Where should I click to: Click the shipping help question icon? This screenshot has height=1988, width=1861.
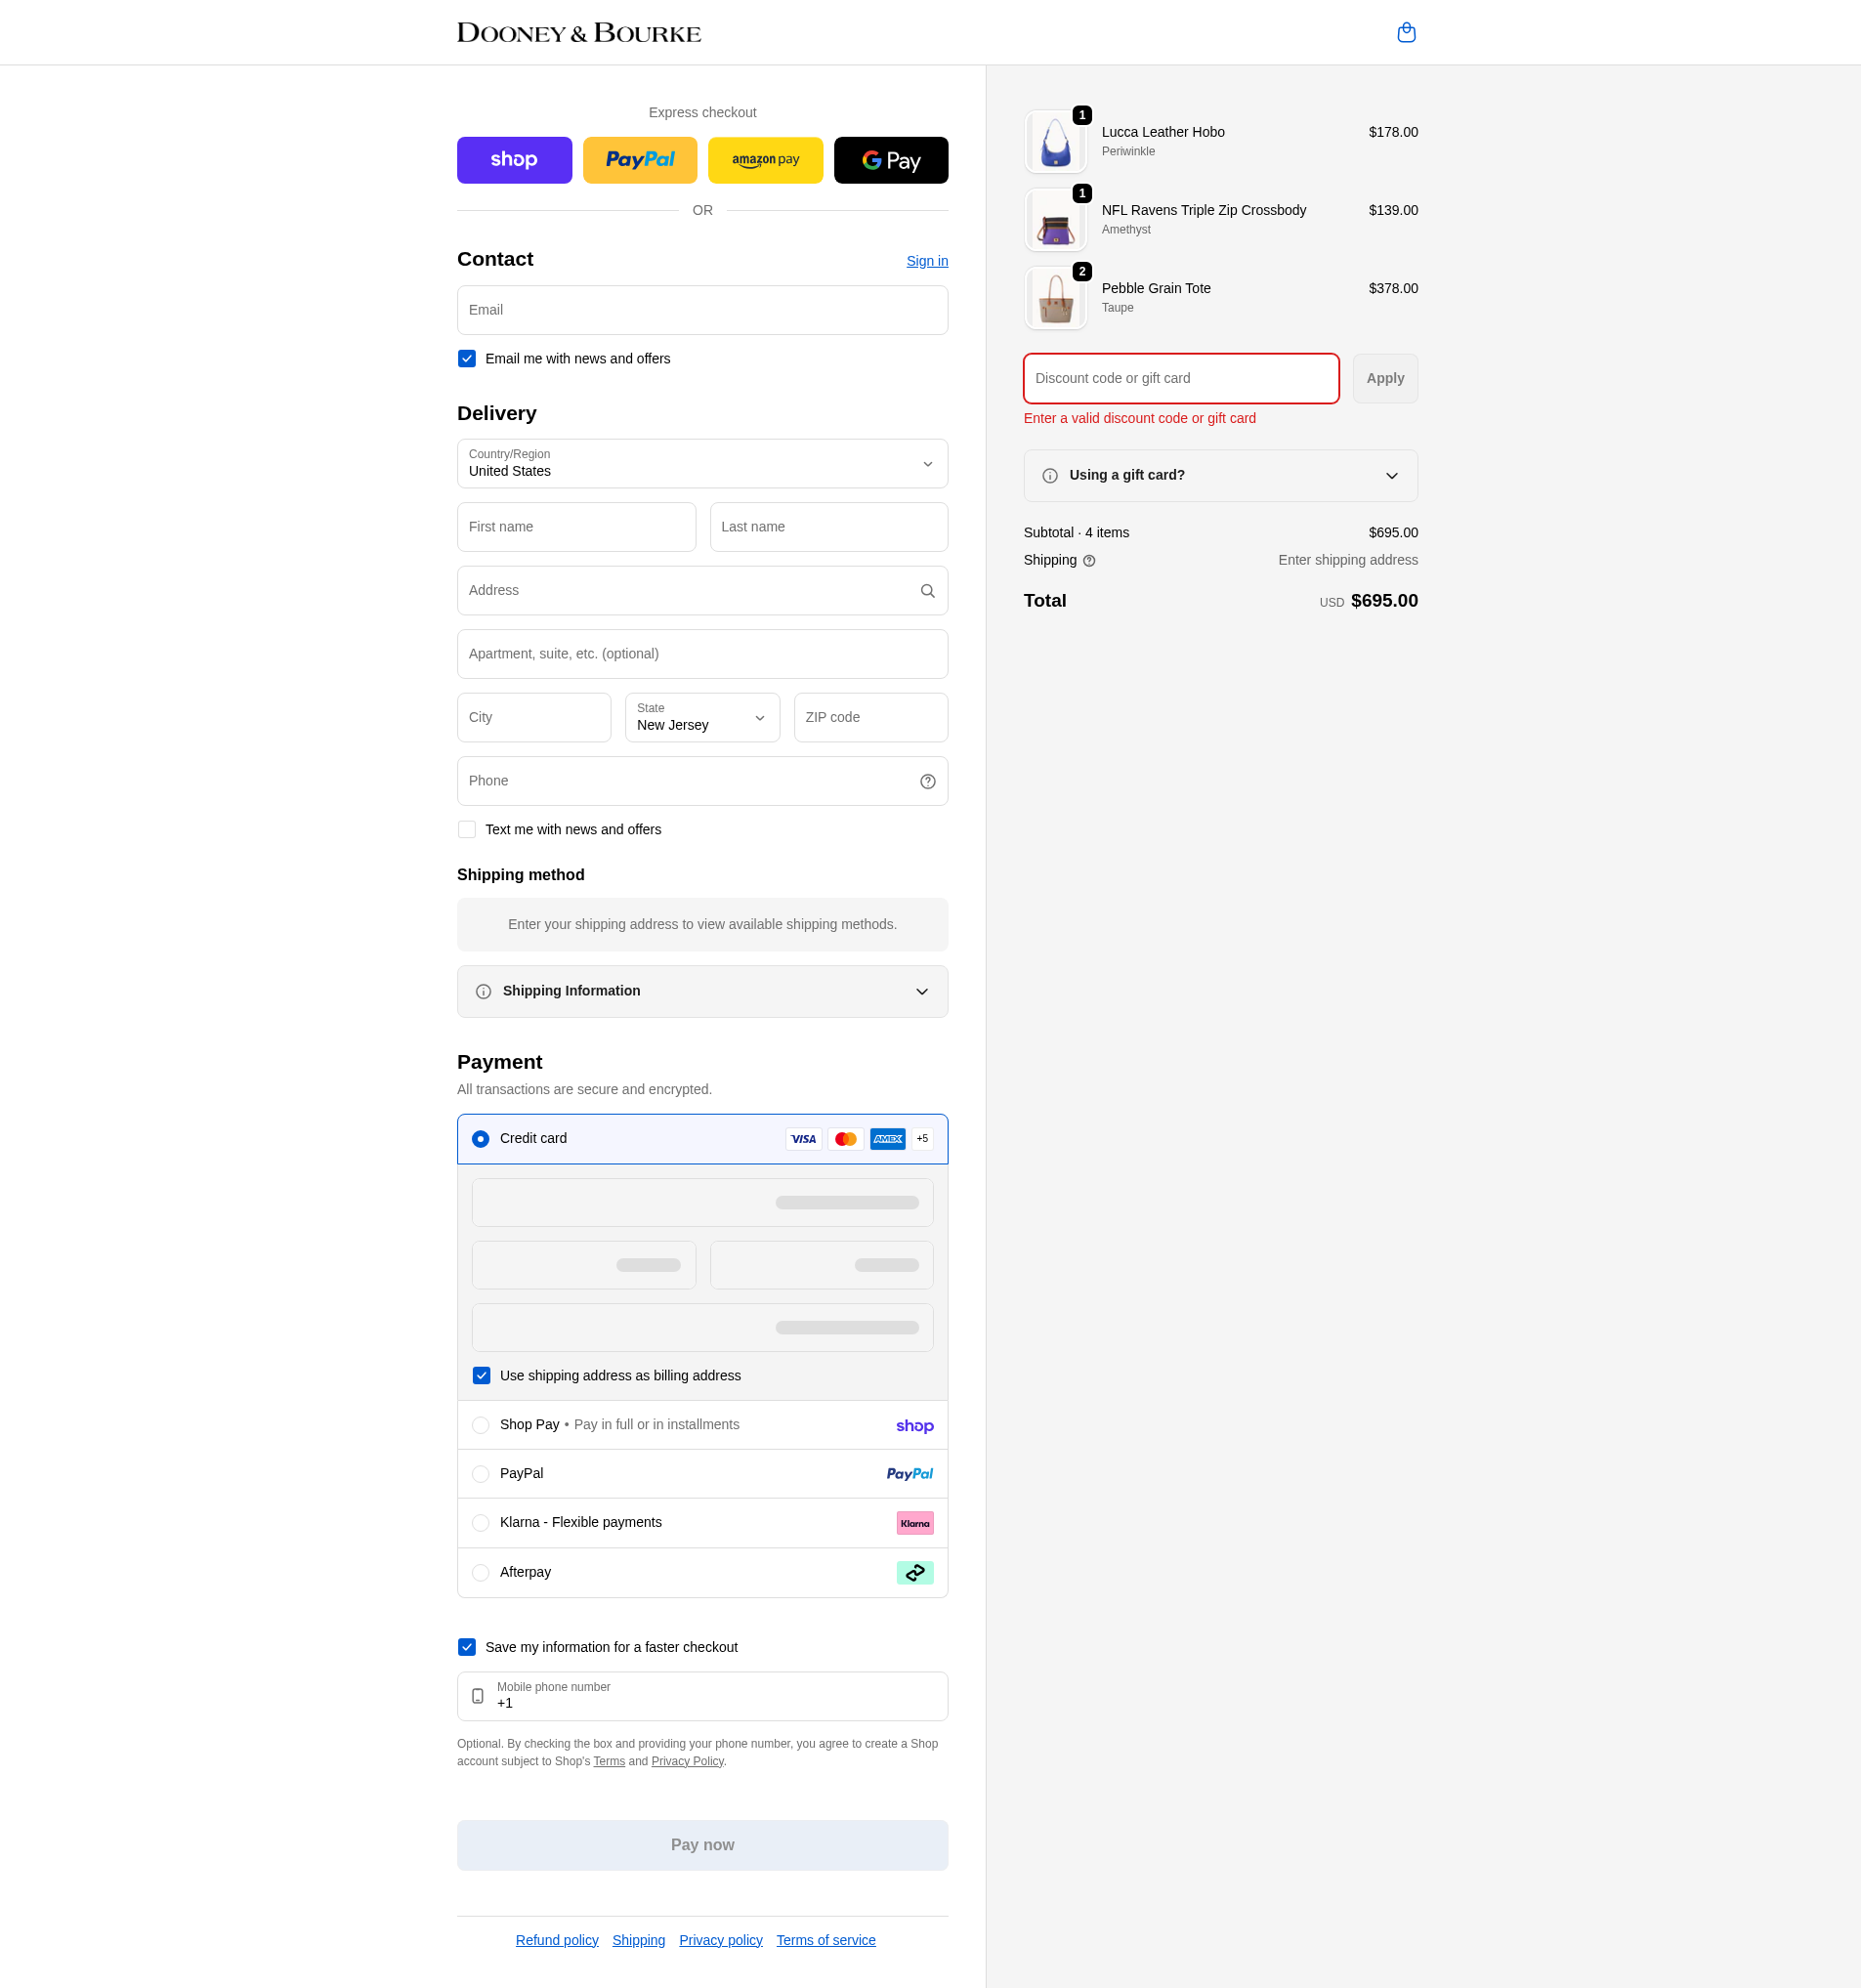click(1089, 561)
